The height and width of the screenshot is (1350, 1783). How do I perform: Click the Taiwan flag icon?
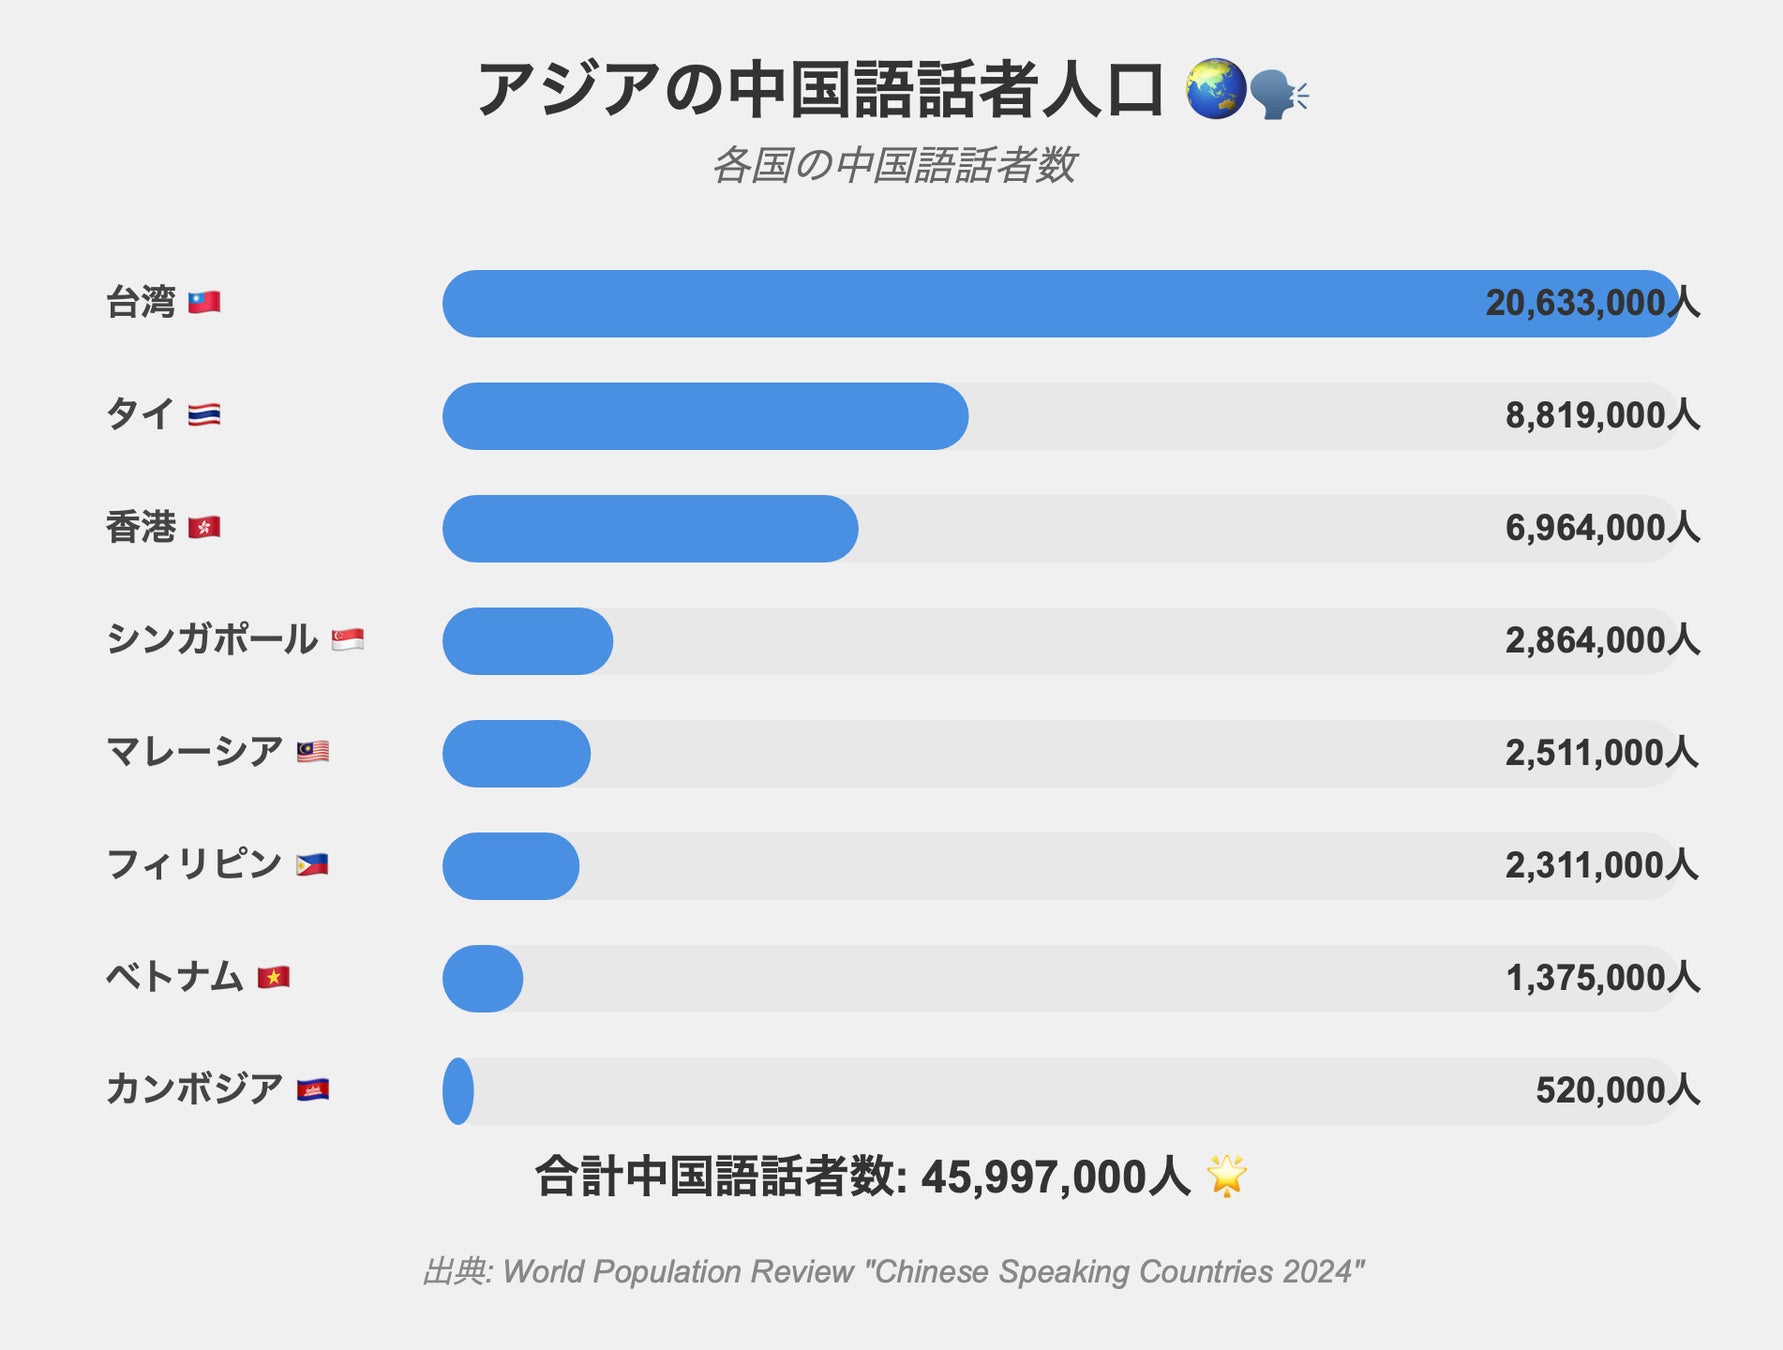pos(204,302)
